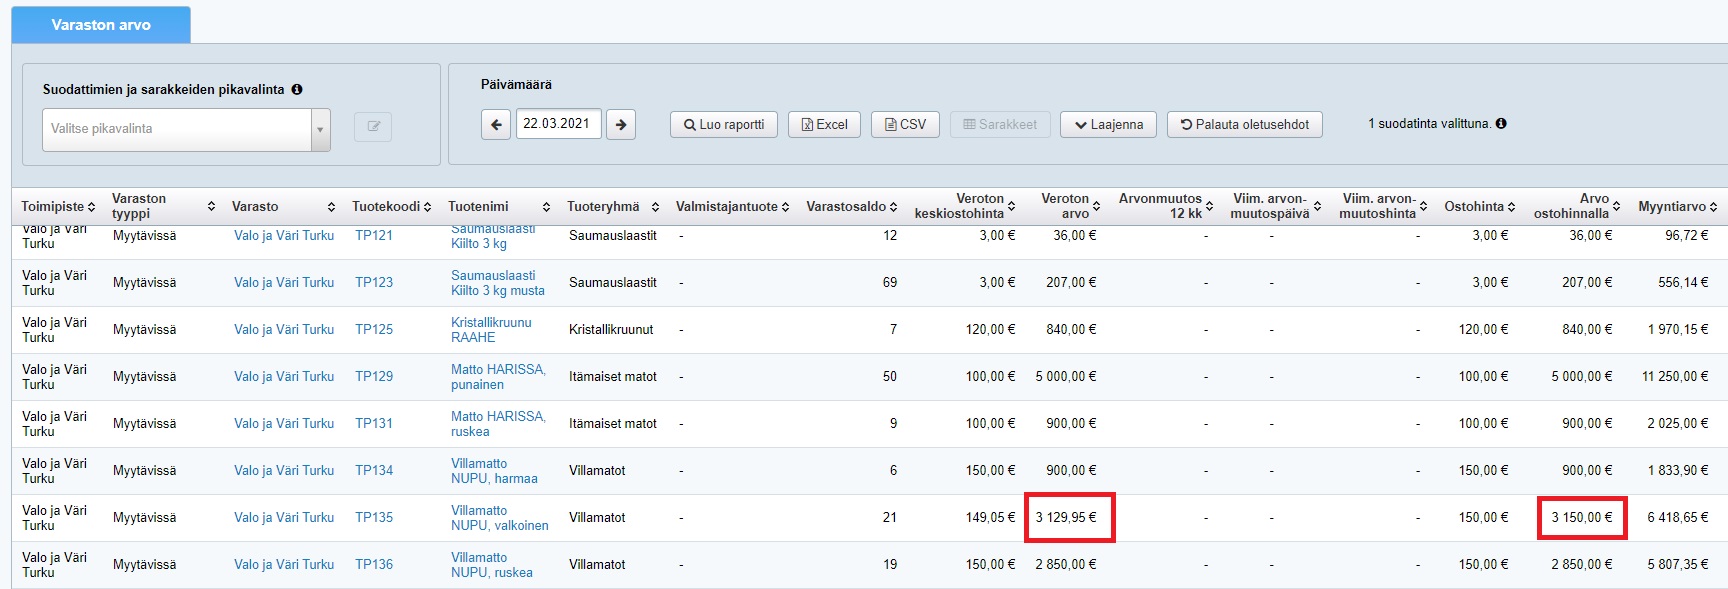Image resolution: width=1728 pixels, height=589 pixels.
Task: Open Valo ja Väri Turku warehouse link in TP125 row
Action: 284,330
